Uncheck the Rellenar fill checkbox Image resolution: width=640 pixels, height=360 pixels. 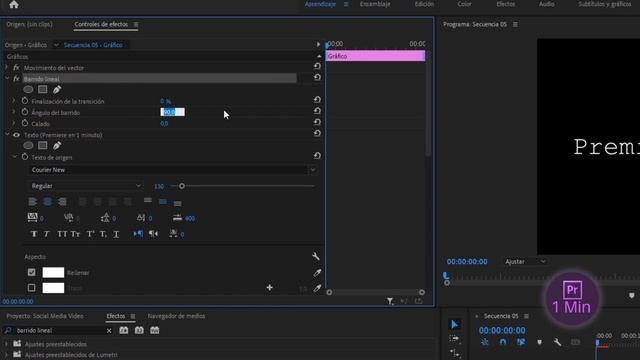31,272
